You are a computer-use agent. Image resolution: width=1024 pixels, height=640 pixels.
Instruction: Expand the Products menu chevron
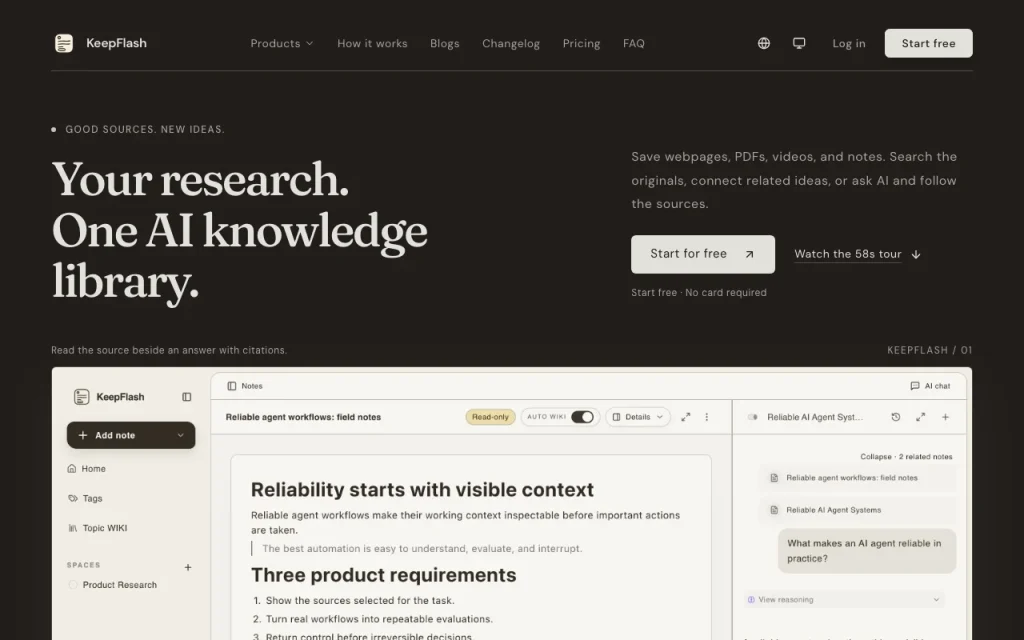tap(310, 44)
